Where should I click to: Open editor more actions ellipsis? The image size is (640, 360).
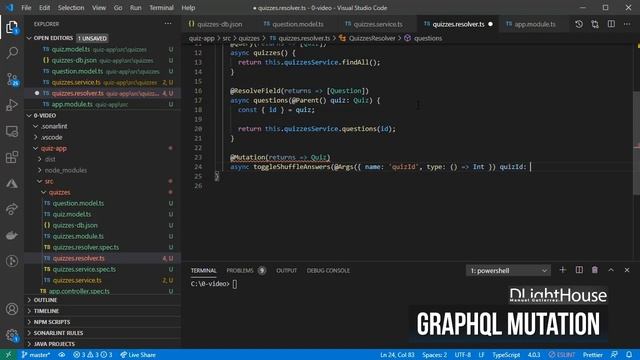coord(627,24)
